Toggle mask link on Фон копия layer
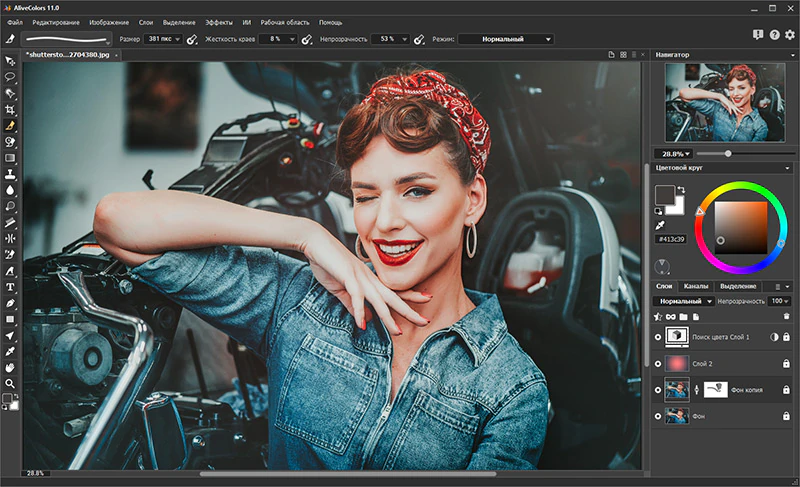This screenshot has width=800, height=487. (696, 390)
